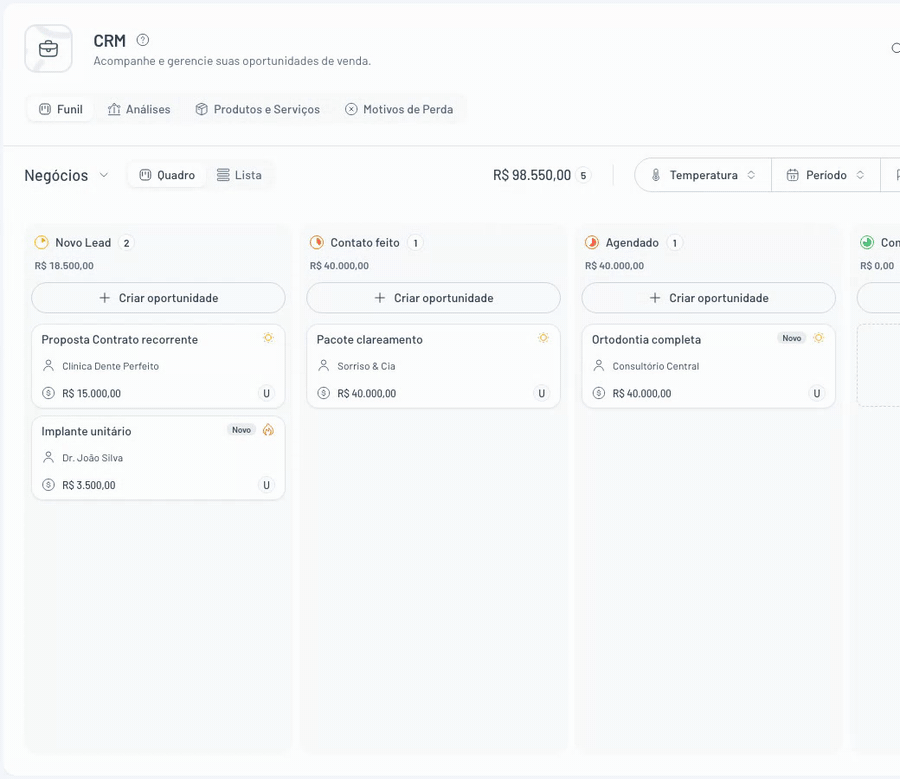Click the Contato feito stage icon
The image size is (900, 779).
click(316, 242)
